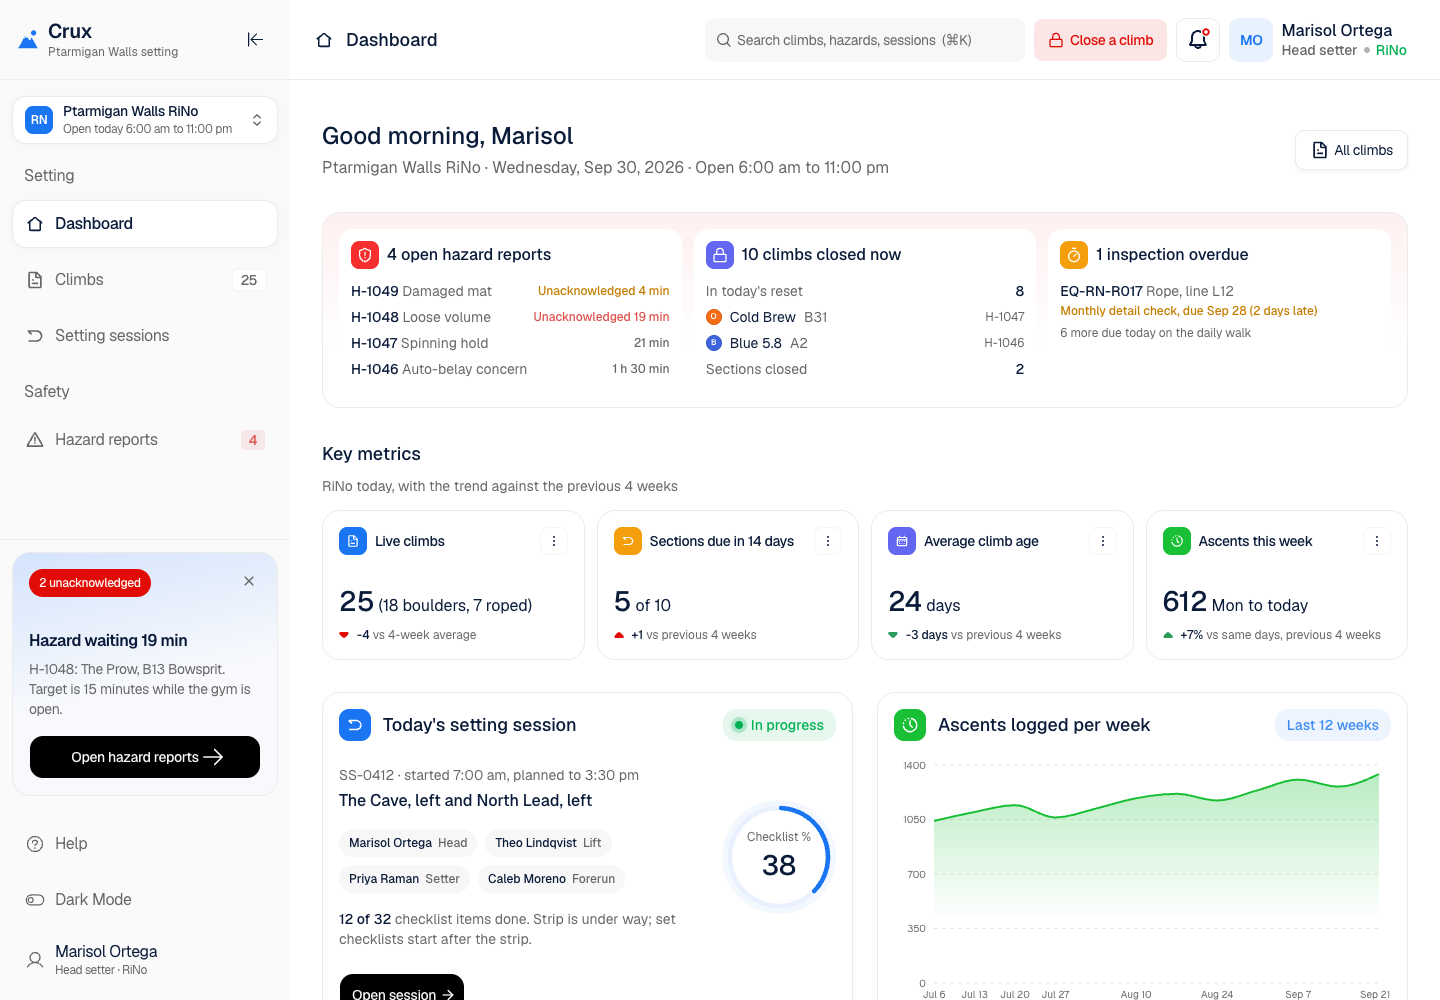Click the orange Sections due card icon
Image resolution: width=1440 pixels, height=1000 pixels.
(628, 541)
